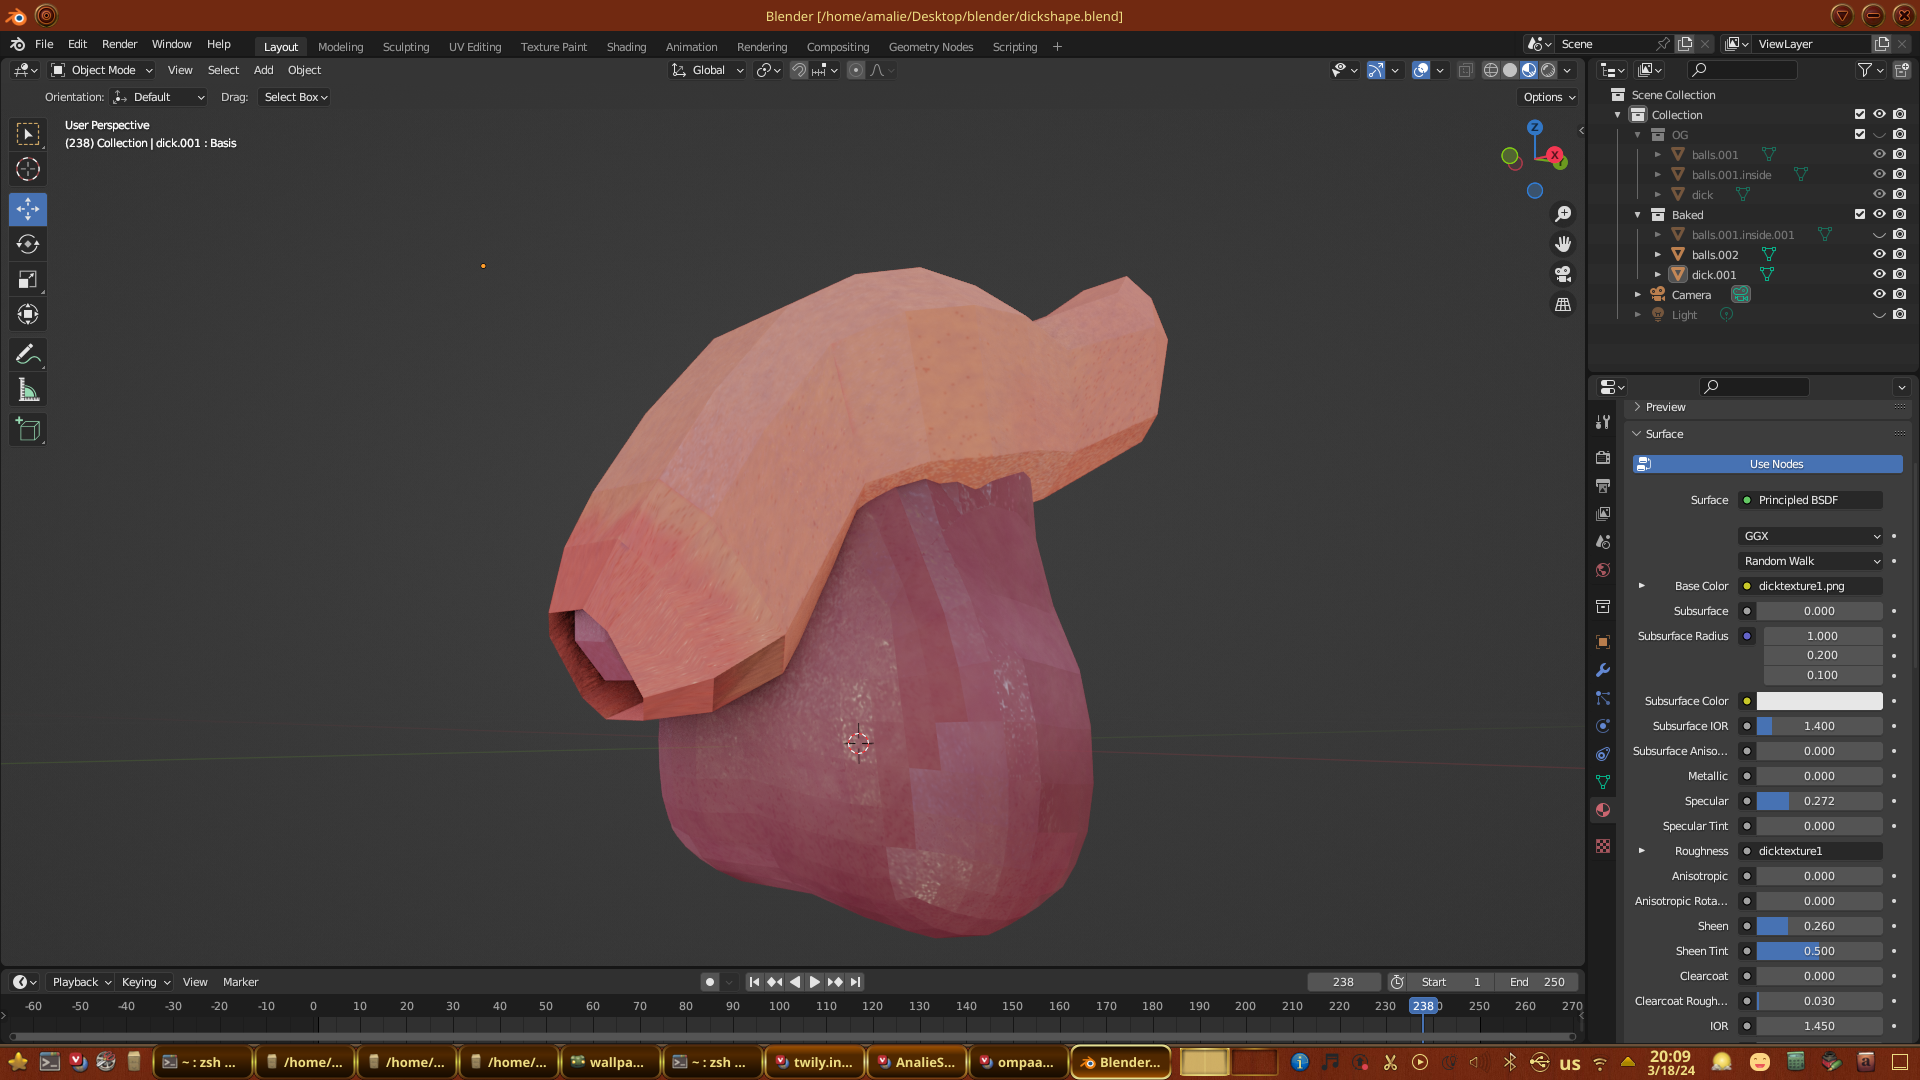The width and height of the screenshot is (1920, 1080).
Task: Click the Specular value slider
Action: point(1819,801)
